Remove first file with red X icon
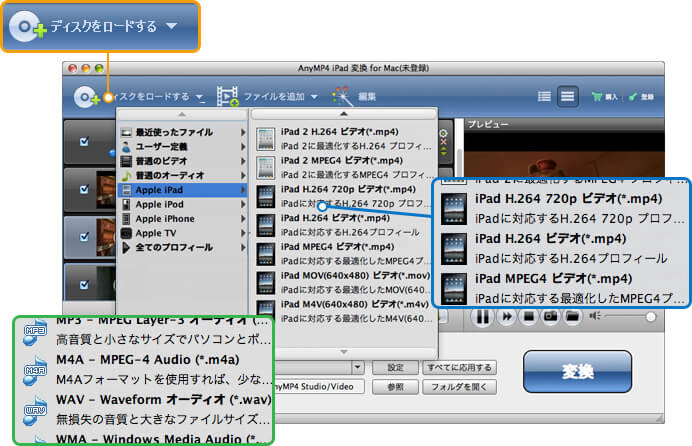The width and height of the screenshot is (692, 446). 444,142
